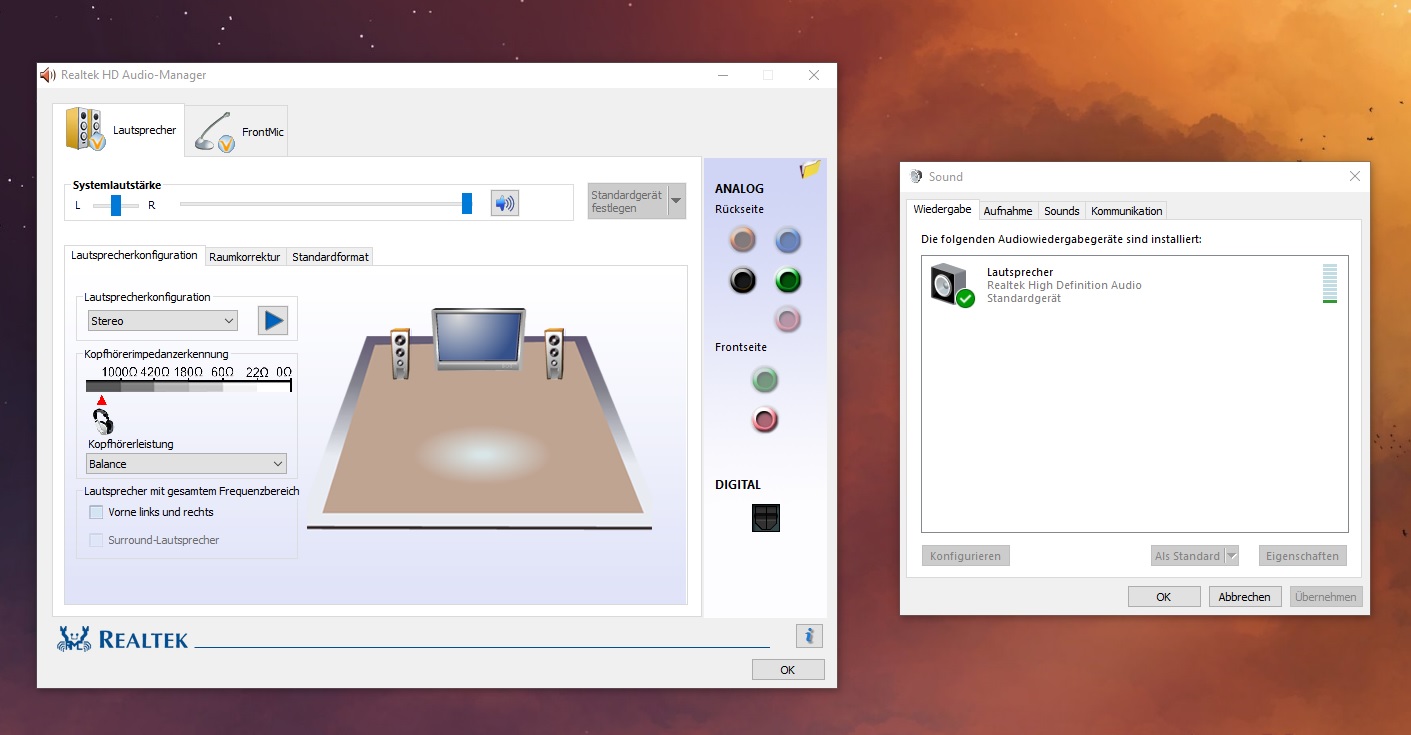Select the Wiedergabe tab in Sound dialog
This screenshot has width=1411, height=735.
[942, 209]
